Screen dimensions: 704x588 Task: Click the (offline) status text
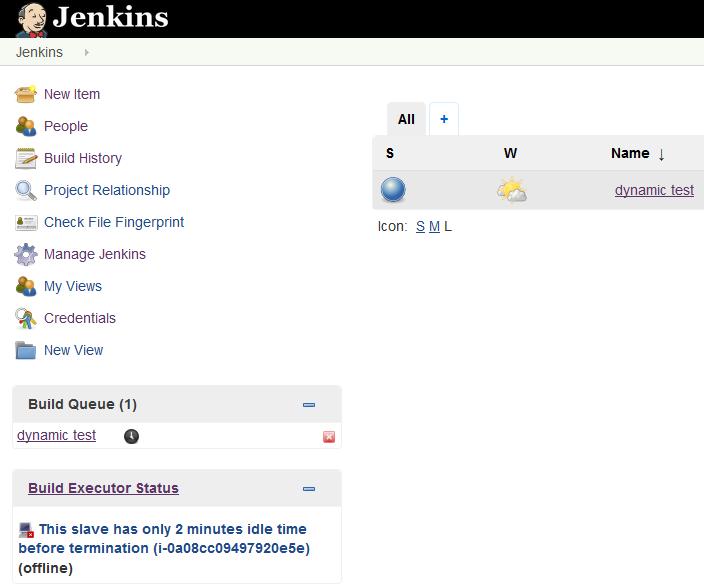(x=45, y=568)
